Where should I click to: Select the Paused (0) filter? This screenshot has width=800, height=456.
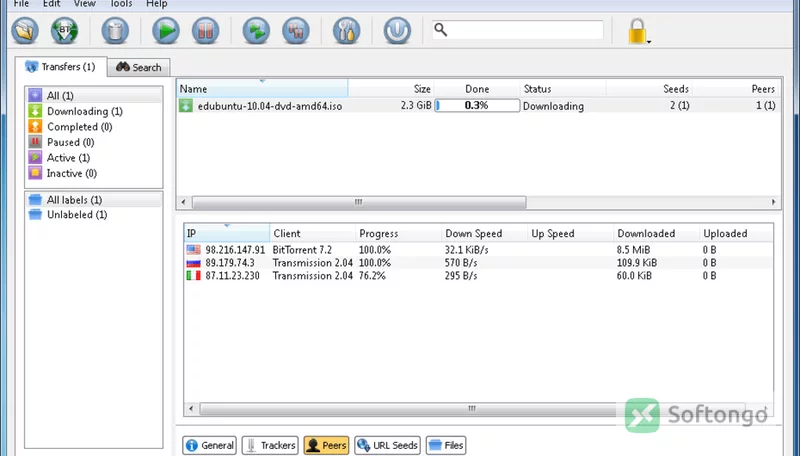pos(94,142)
